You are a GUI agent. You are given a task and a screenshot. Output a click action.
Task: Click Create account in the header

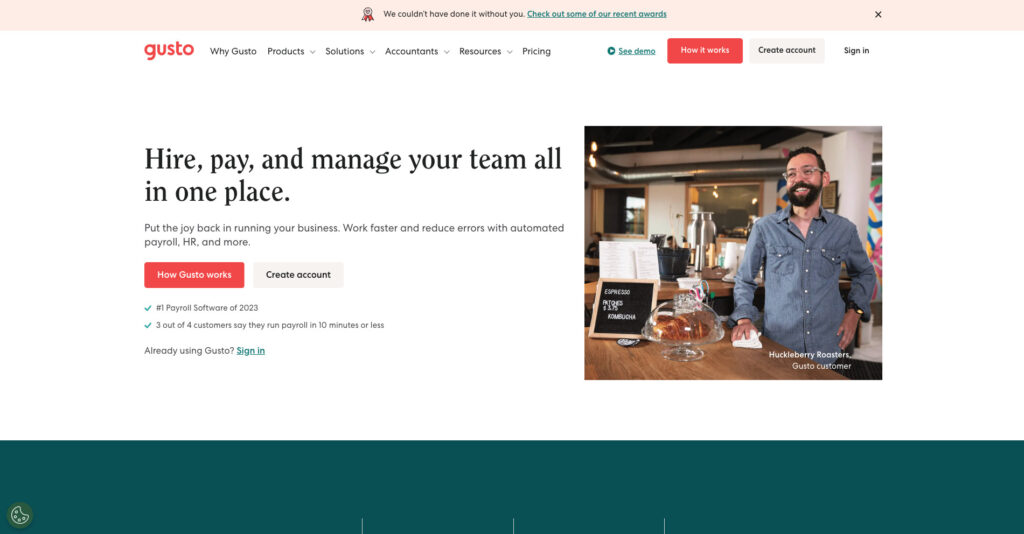[x=786, y=50]
